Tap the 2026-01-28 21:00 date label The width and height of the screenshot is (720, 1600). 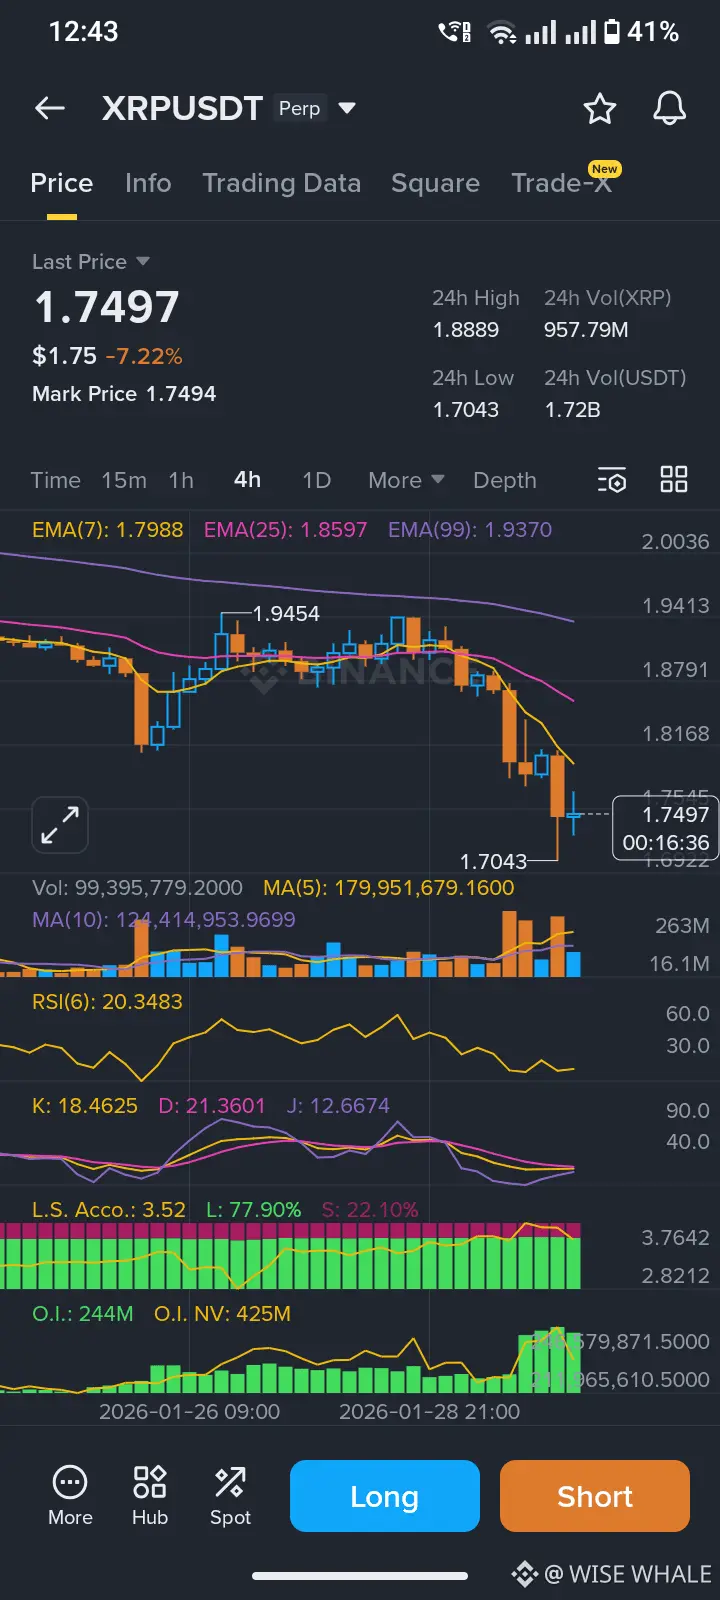click(430, 1412)
